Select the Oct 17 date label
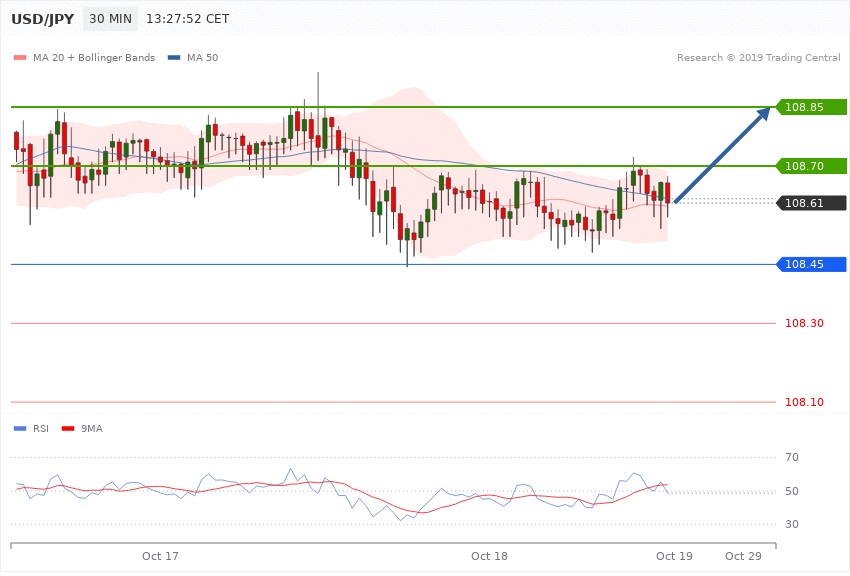850x576 pixels. click(160, 555)
